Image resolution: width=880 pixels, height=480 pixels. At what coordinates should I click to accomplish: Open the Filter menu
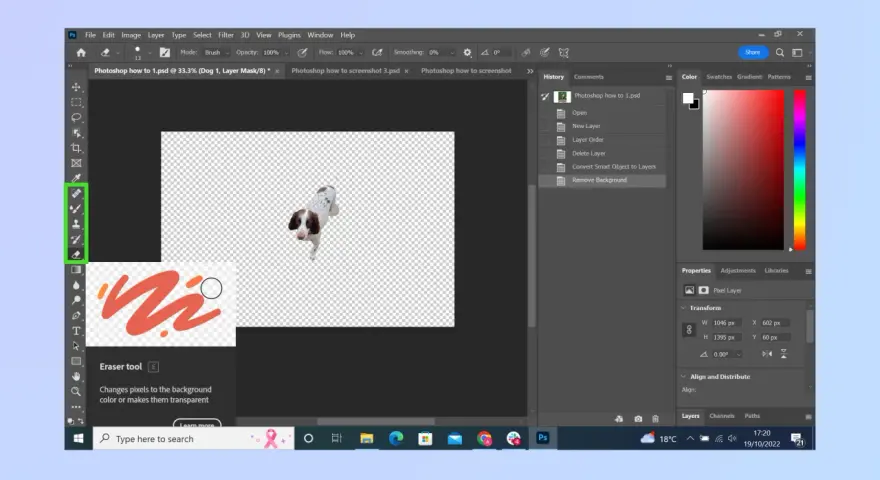click(226, 35)
